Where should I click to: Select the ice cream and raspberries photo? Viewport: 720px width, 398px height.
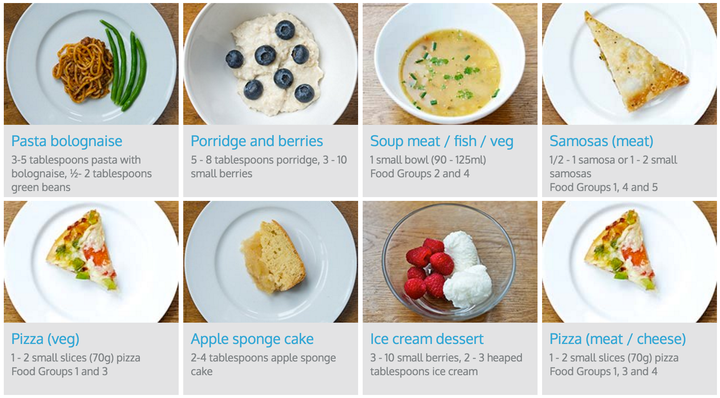click(x=450, y=262)
